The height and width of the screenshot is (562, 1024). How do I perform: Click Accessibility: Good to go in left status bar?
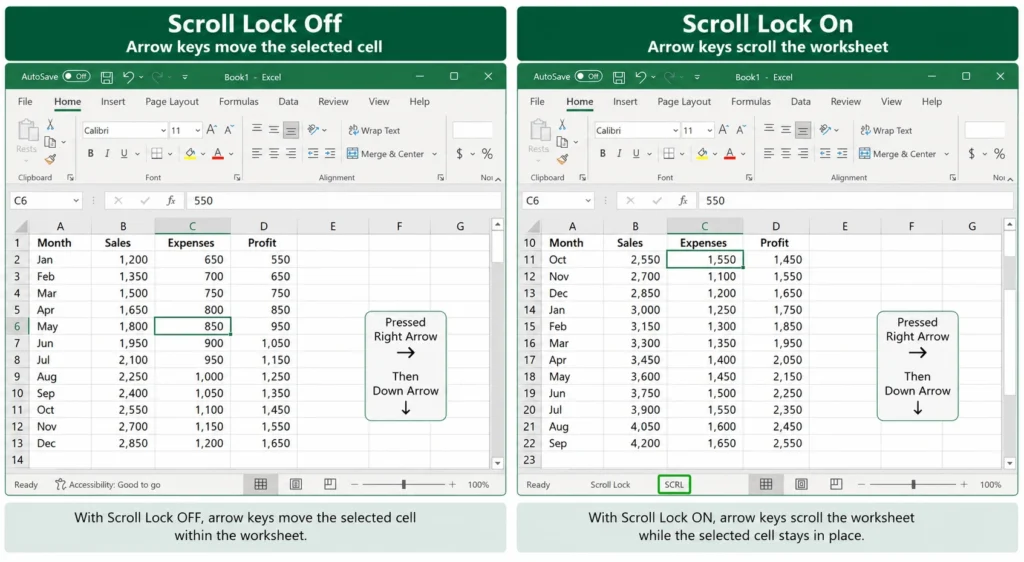click(x=108, y=484)
